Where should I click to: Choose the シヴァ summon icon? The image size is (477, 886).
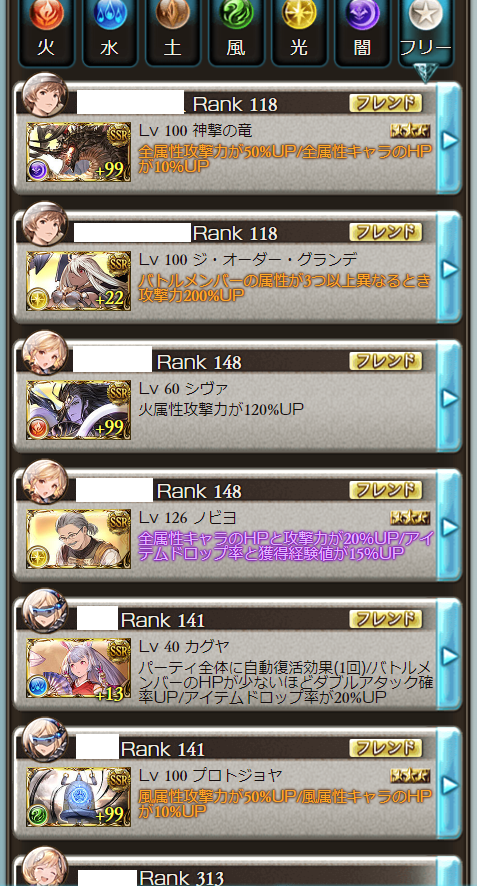(79, 410)
